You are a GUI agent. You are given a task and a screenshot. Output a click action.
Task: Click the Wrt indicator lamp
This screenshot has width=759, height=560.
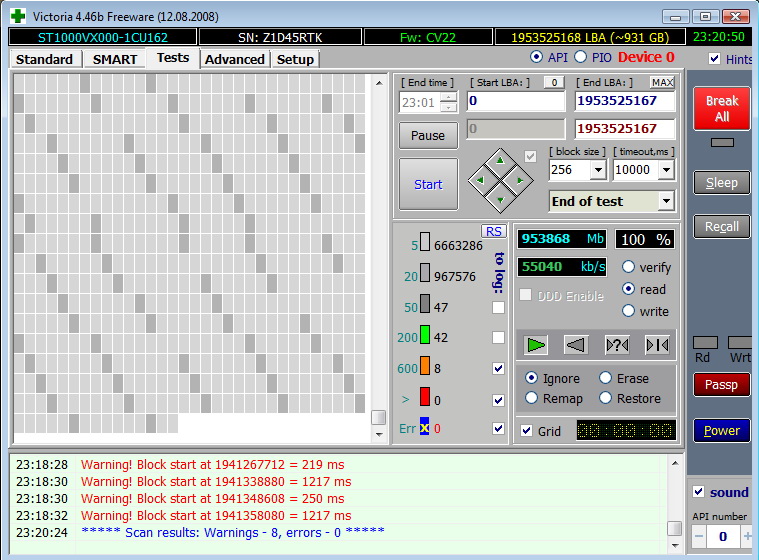click(x=740, y=343)
